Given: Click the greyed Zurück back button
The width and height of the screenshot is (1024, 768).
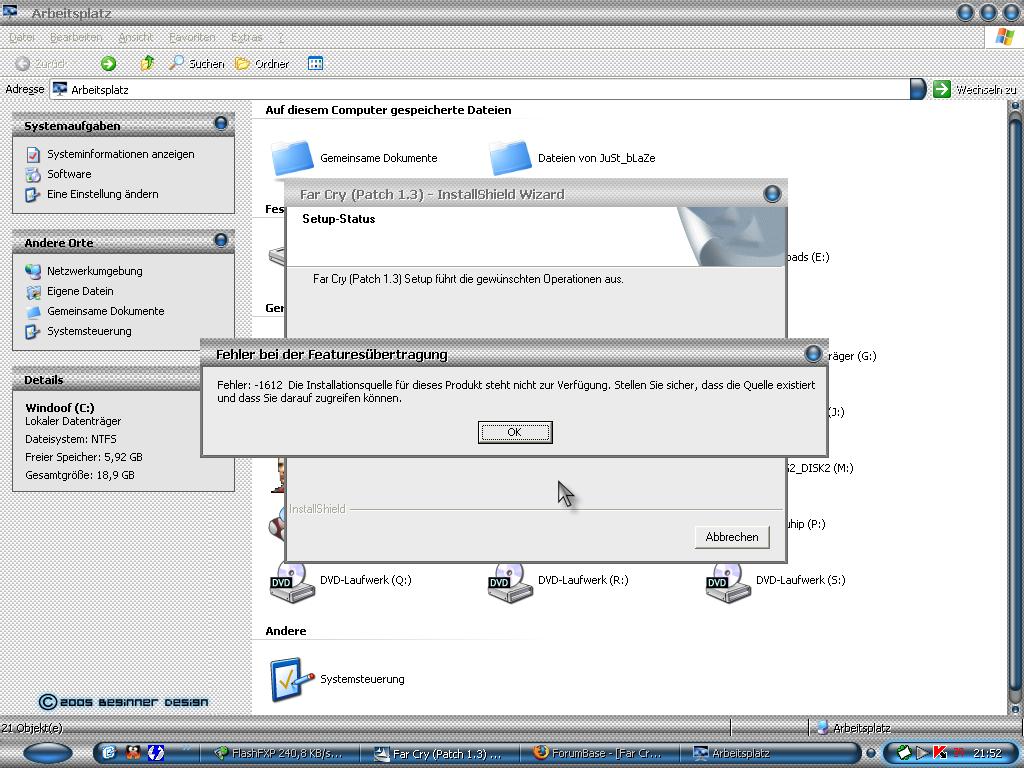Looking at the screenshot, I should [x=40, y=63].
